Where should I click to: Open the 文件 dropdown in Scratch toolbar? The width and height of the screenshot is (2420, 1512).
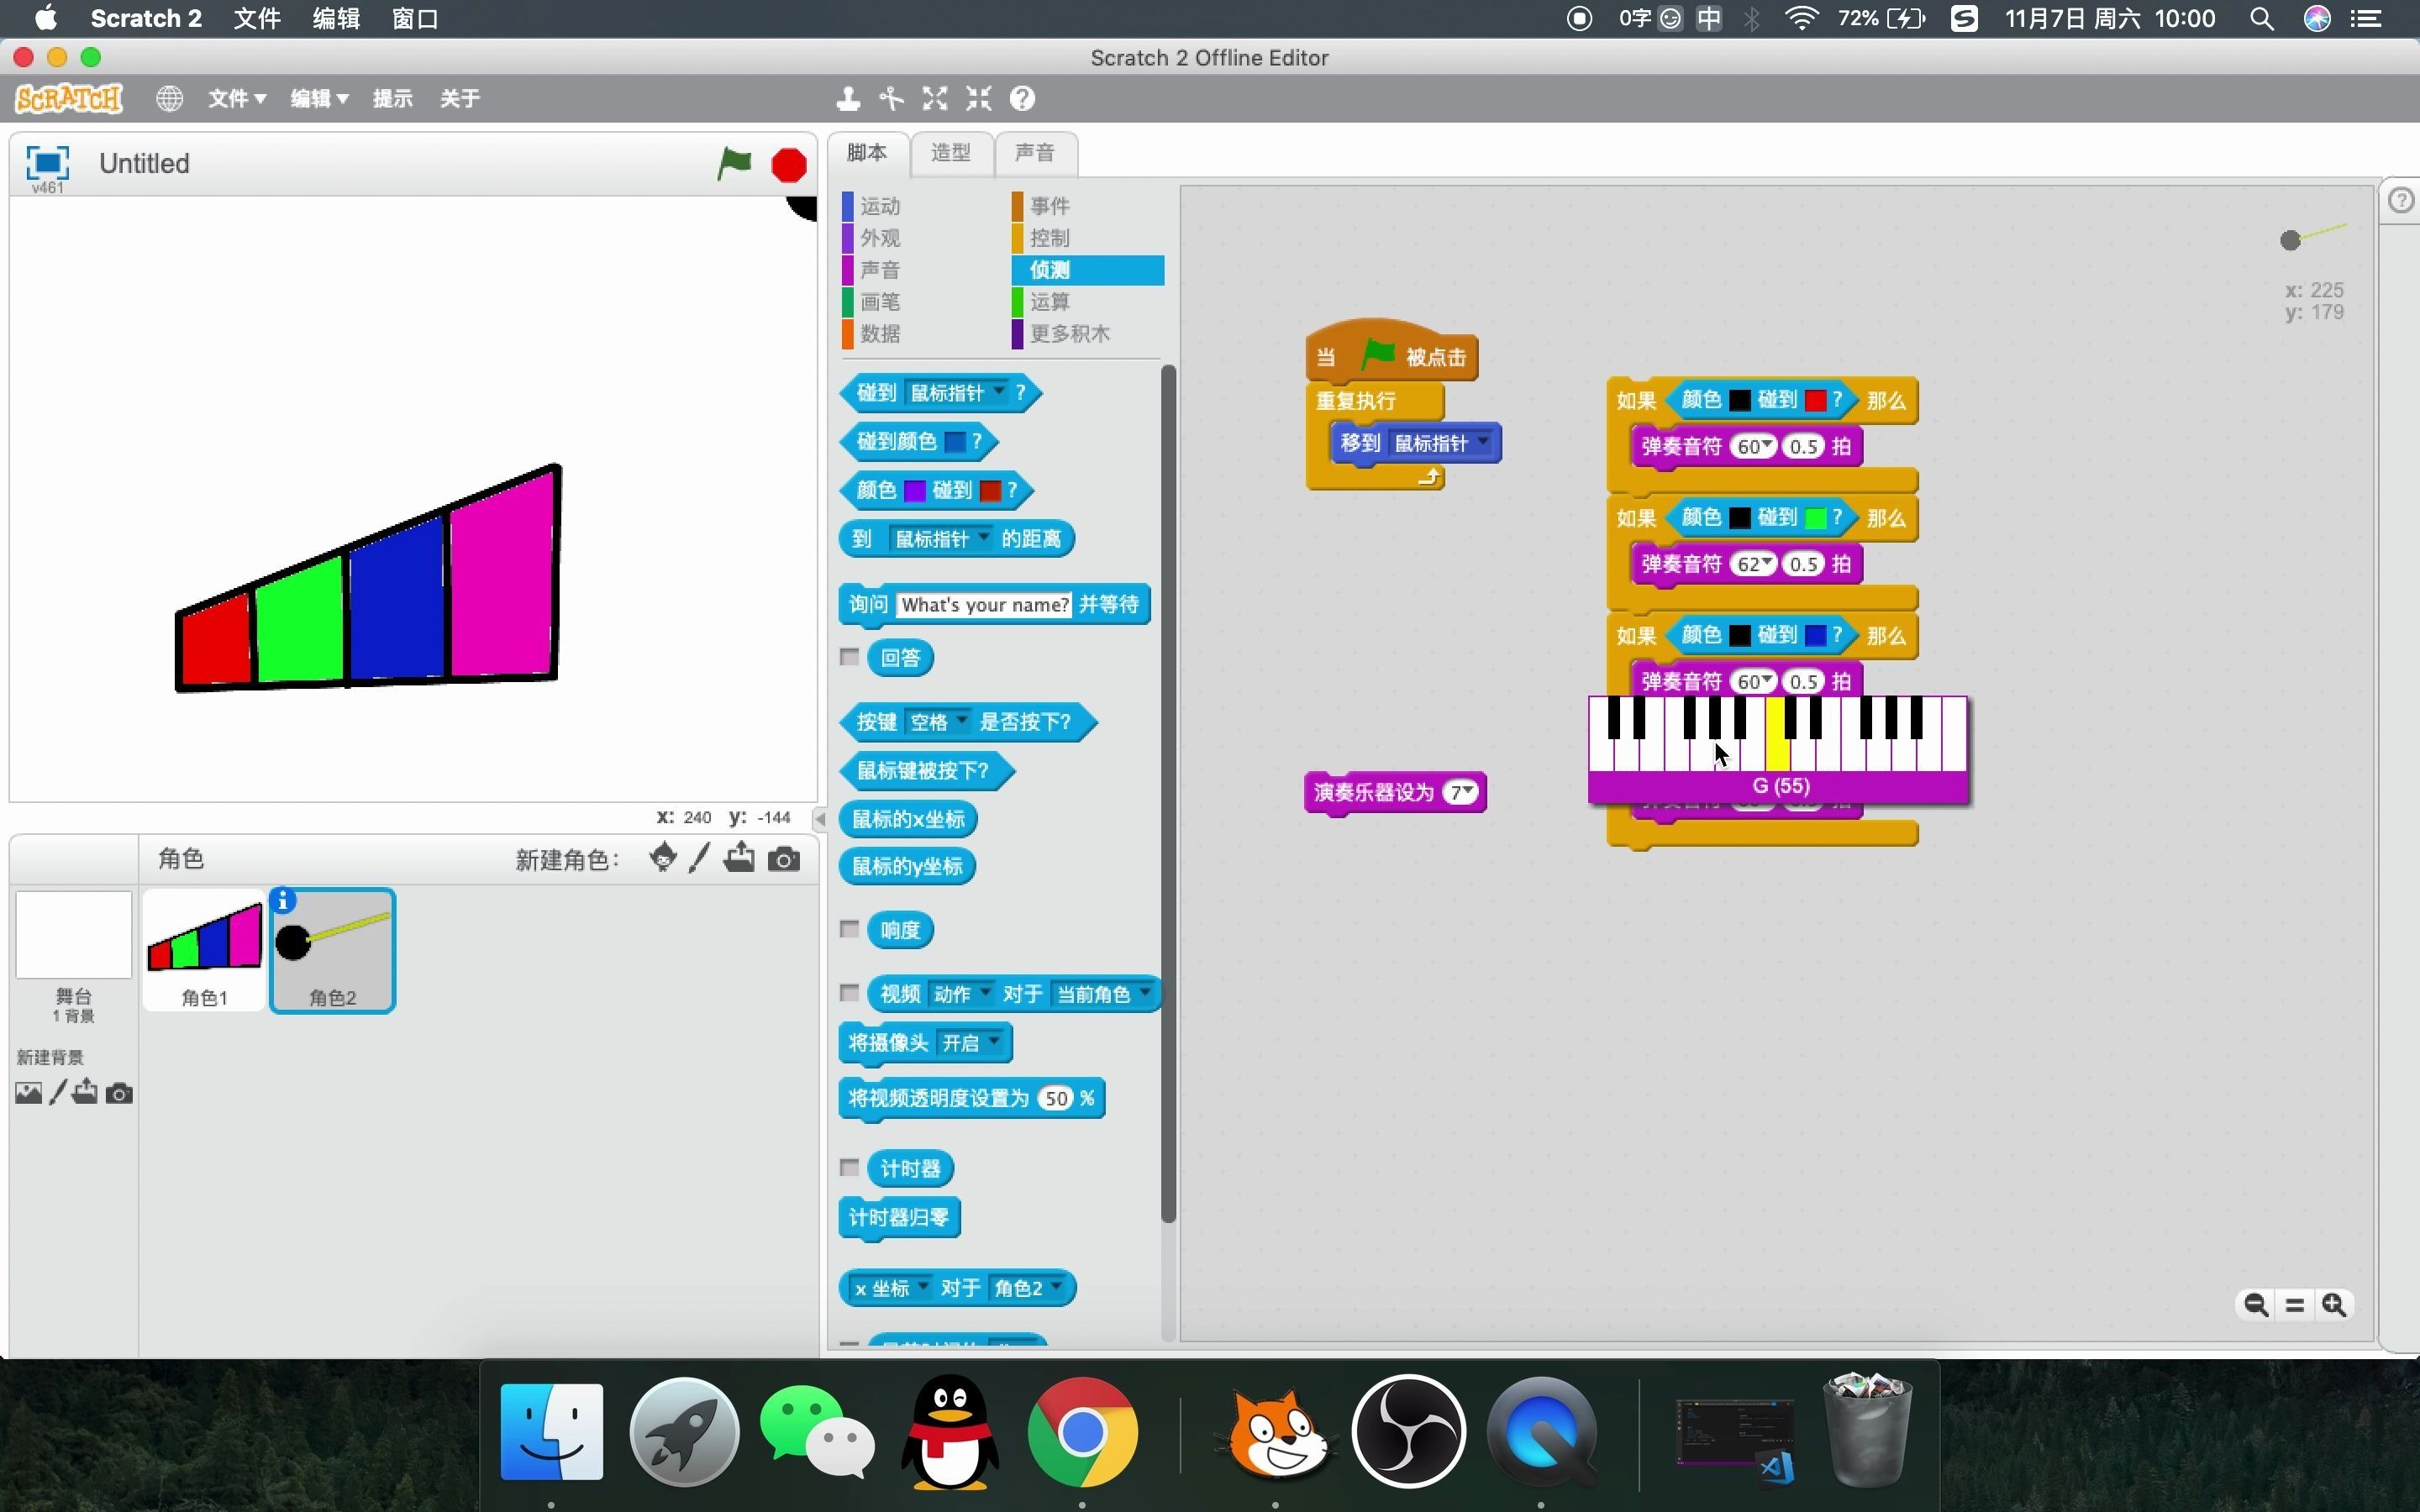coord(236,98)
